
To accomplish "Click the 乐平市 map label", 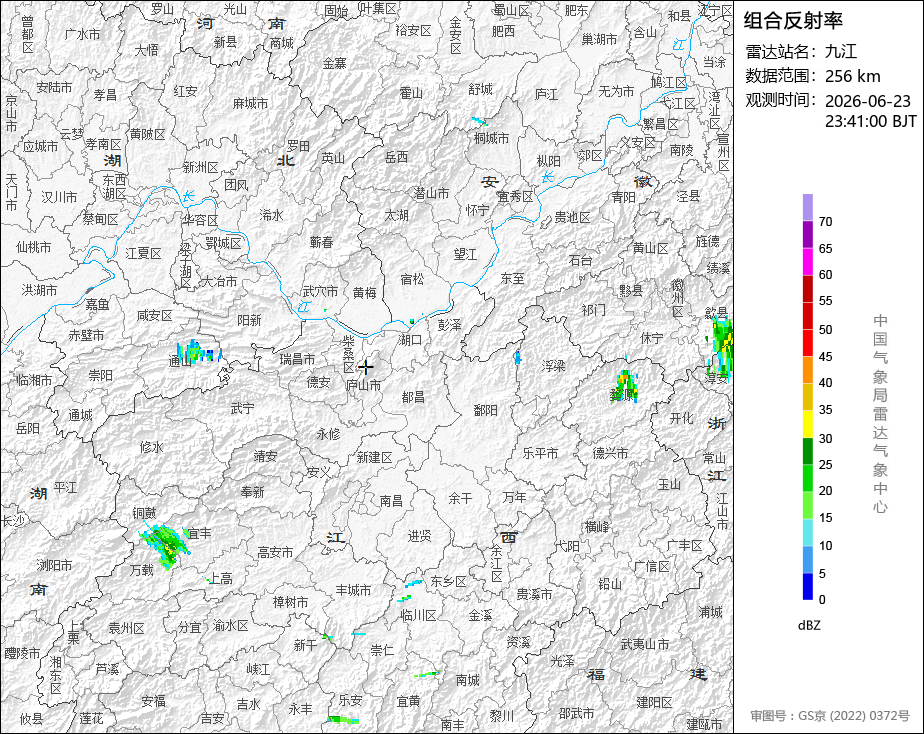I will coord(540,453).
